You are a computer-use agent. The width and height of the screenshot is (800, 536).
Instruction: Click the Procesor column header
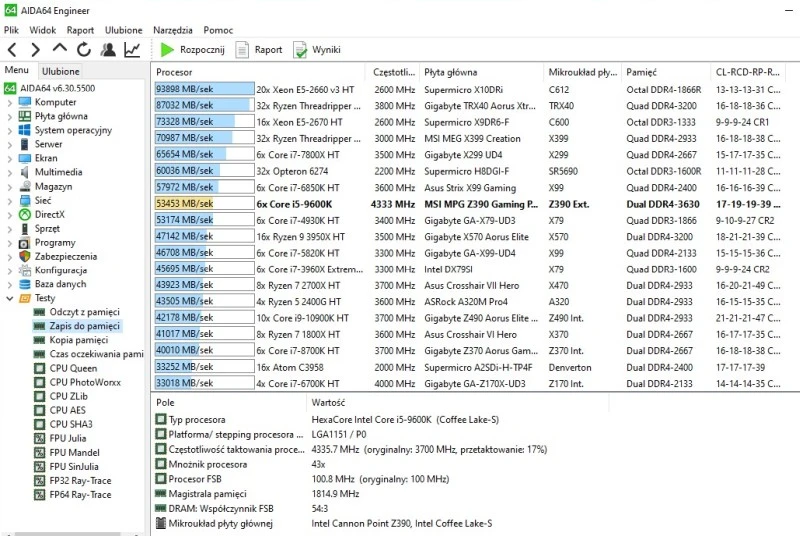[x=175, y=72]
